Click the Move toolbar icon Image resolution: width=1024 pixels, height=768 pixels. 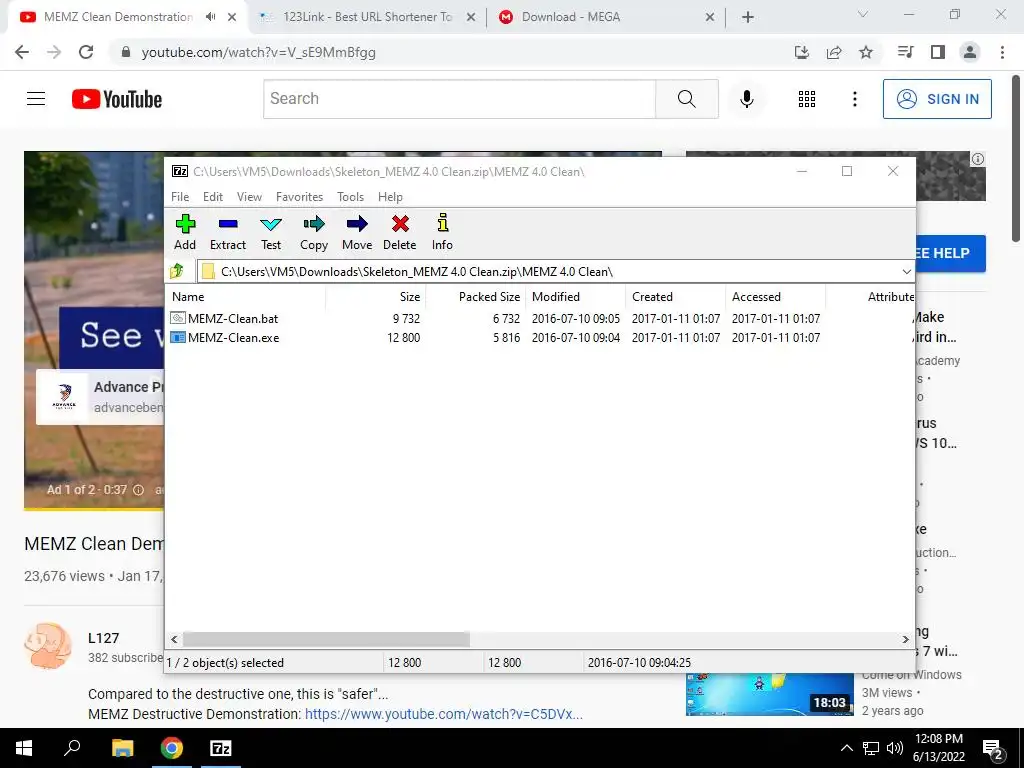click(357, 232)
